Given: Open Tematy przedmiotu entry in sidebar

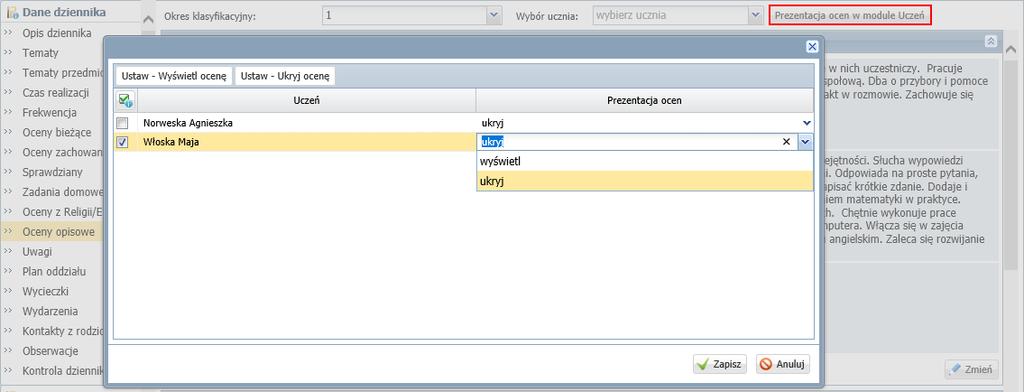Looking at the screenshot, I should (63, 73).
